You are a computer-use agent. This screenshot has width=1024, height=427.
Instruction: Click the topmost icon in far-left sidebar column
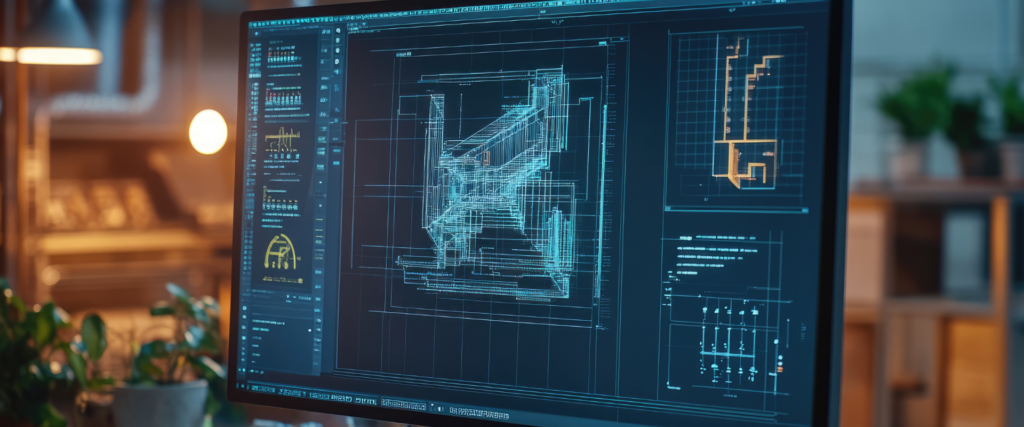(x=257, y=34)
